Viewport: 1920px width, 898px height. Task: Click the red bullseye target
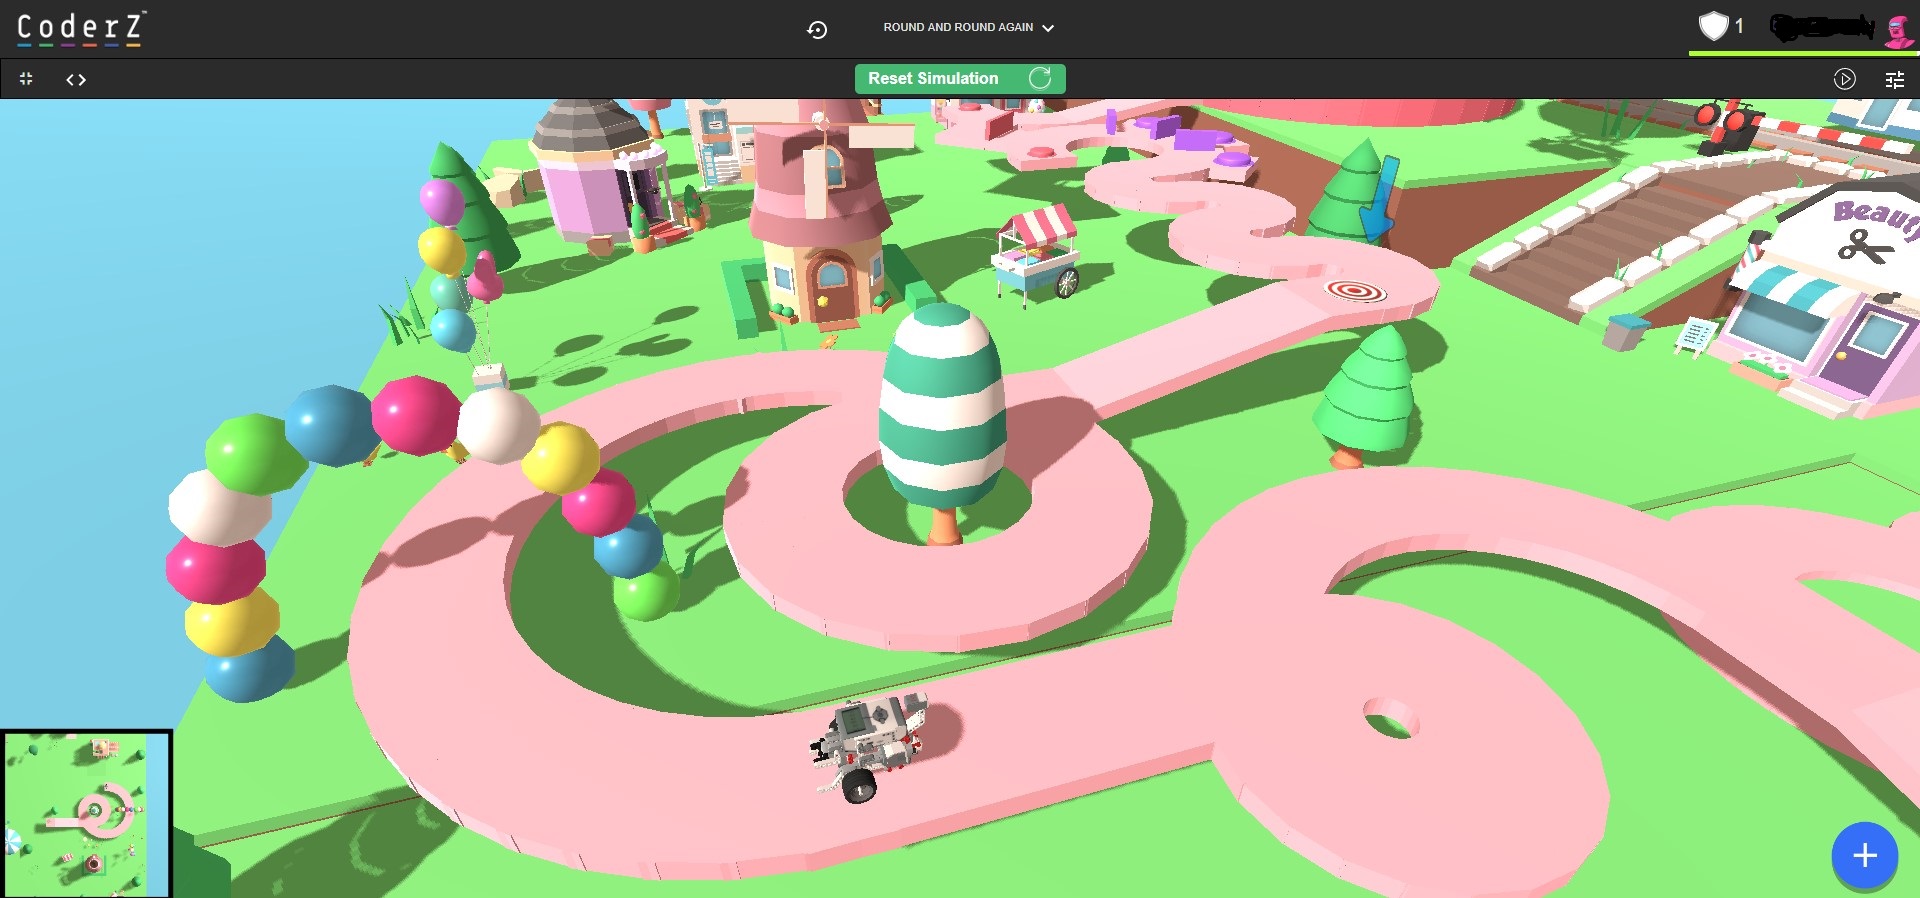[x=1356, y=291]
